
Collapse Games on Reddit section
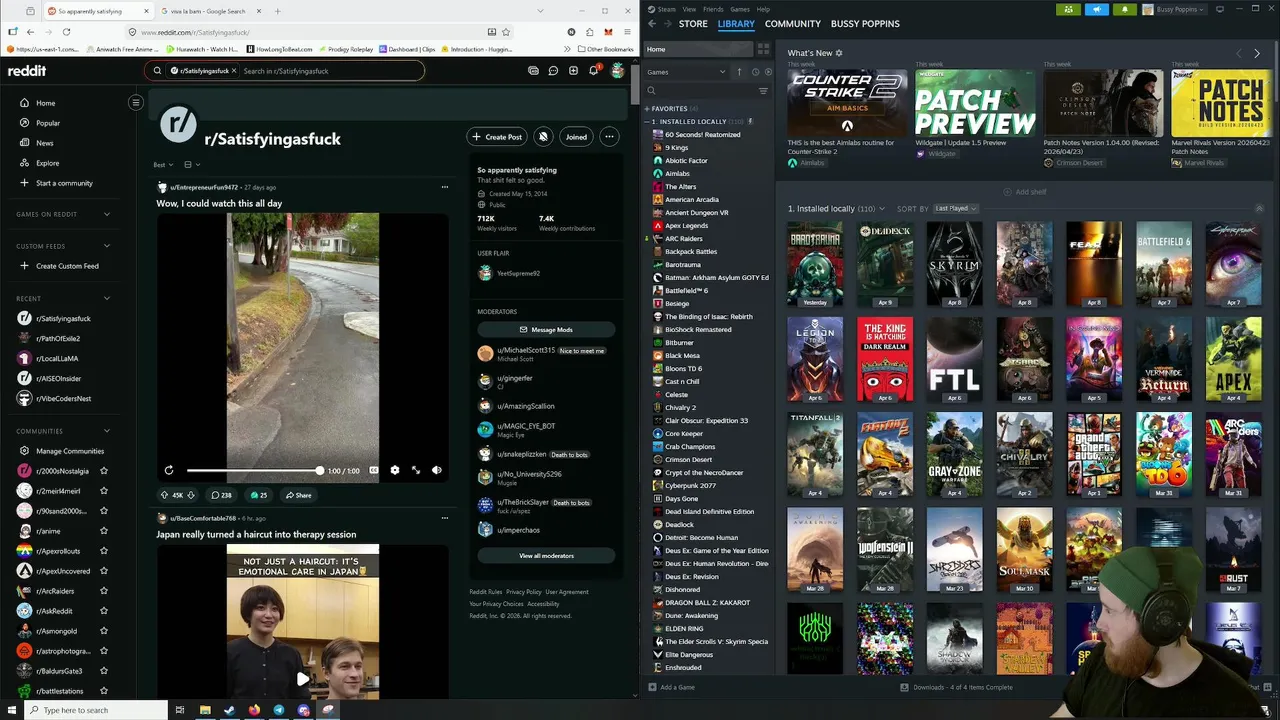[x=107, y=214]
